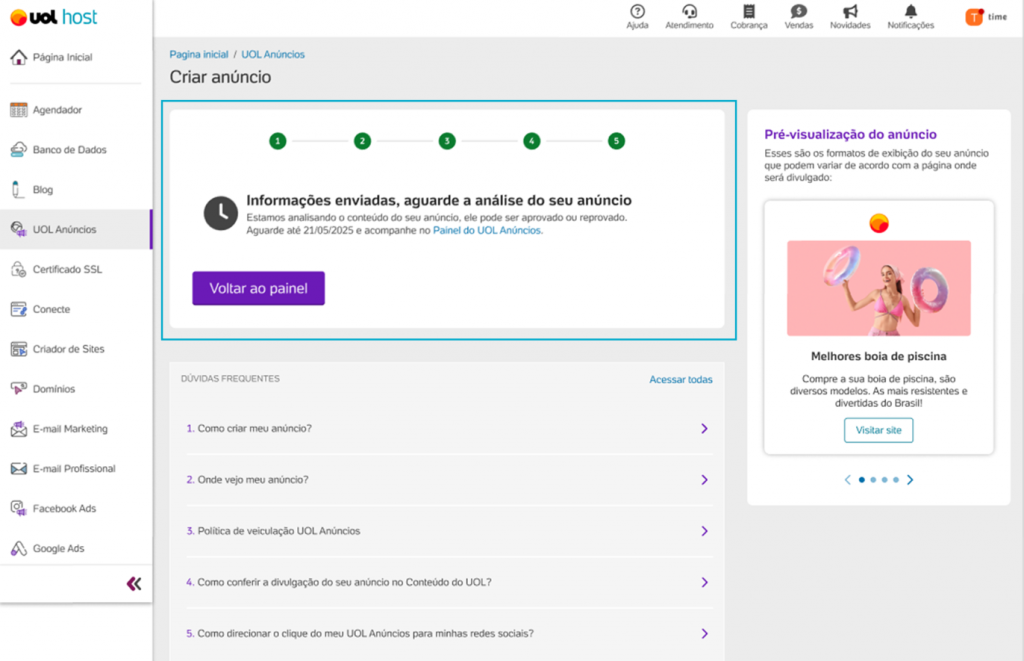Viewport: 1024px width, 661px height.
Task: Open Atendimento headset icon
Action: (x=689, y=11)
